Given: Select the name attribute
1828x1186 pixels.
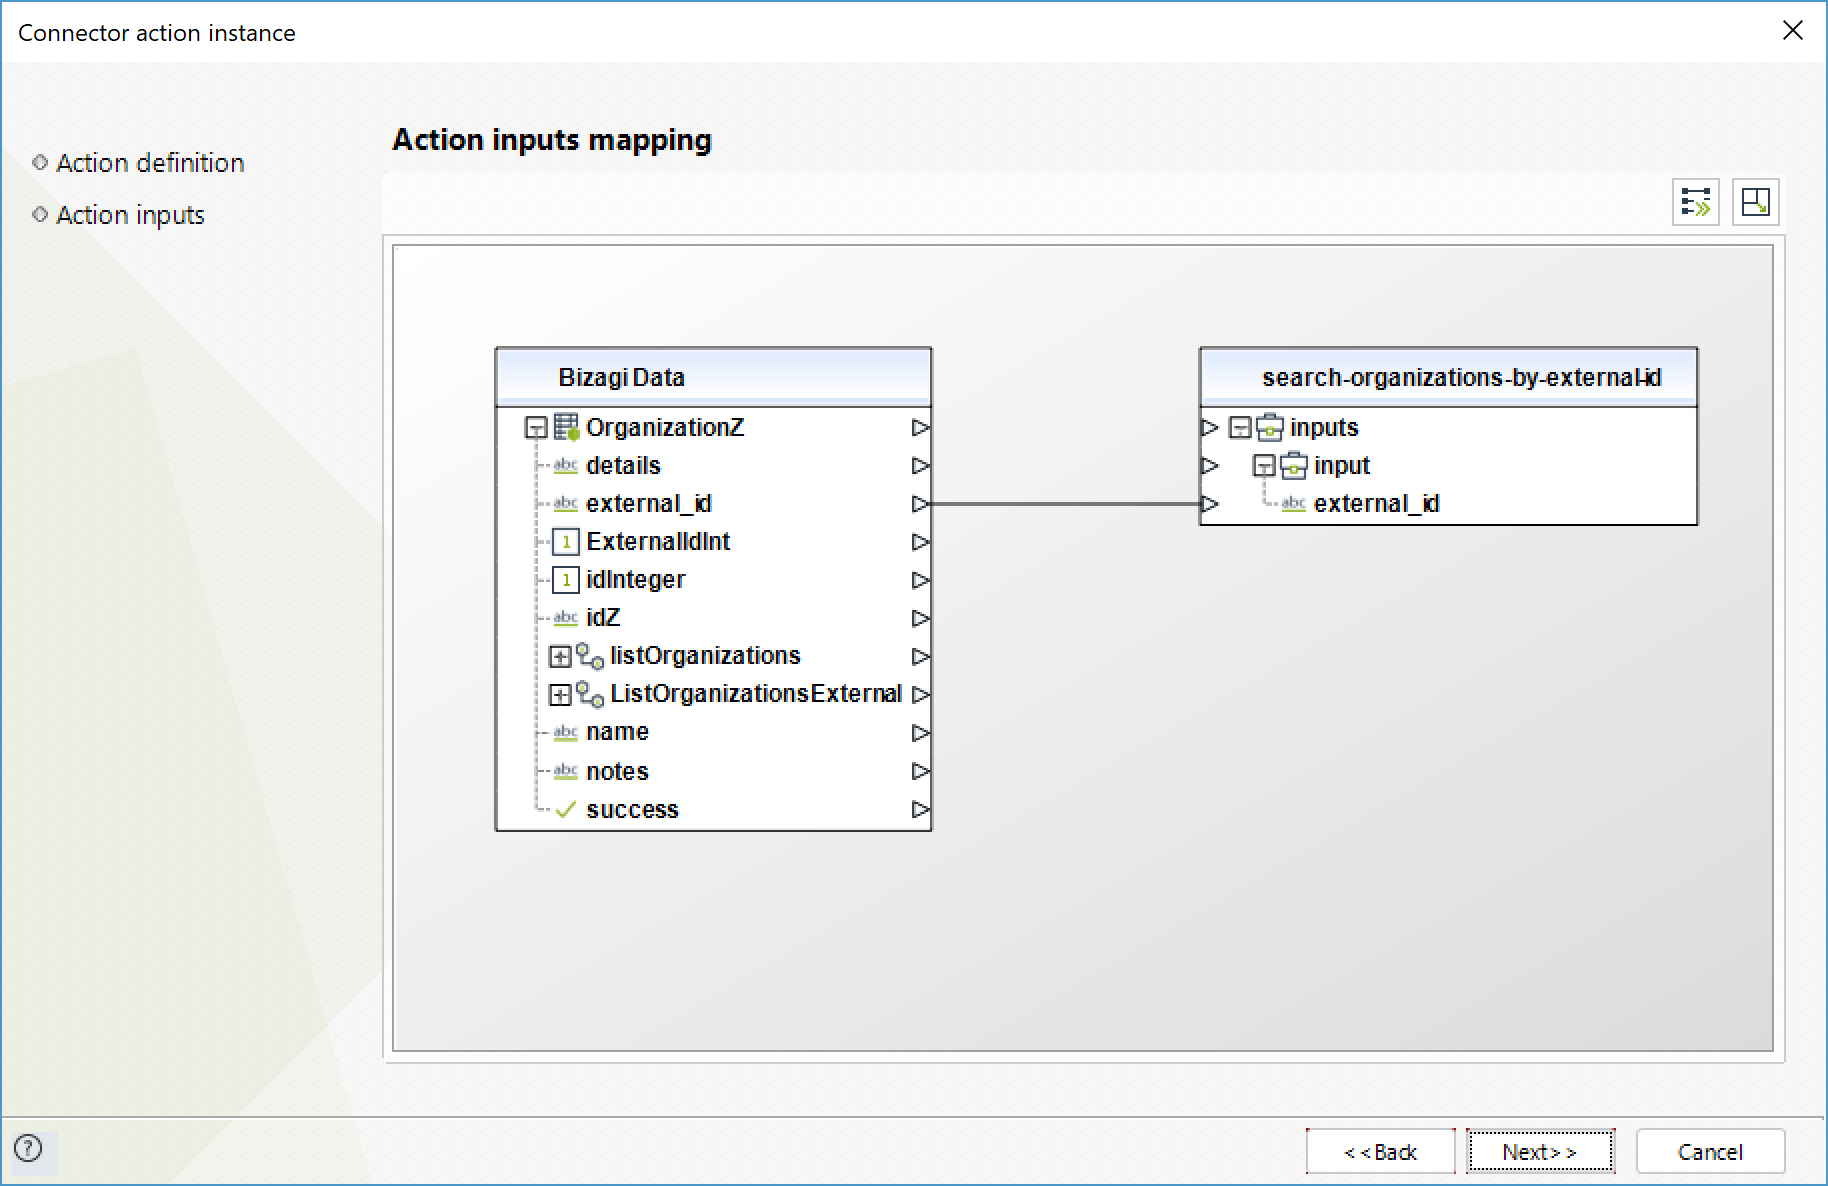Looking at the screenshot, I should point(617,732).
